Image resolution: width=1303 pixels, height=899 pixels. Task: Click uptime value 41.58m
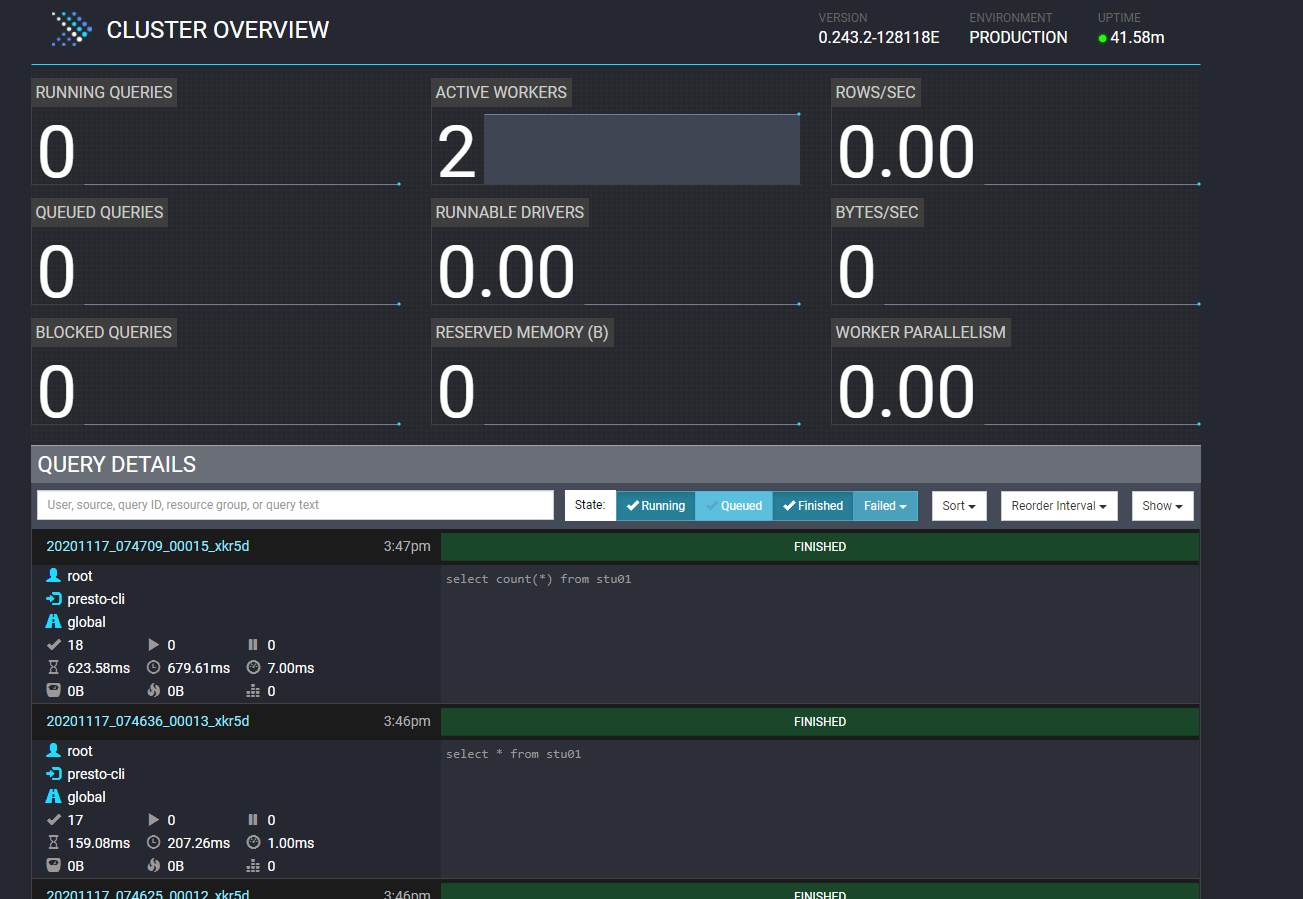[x=1137, y=38]
